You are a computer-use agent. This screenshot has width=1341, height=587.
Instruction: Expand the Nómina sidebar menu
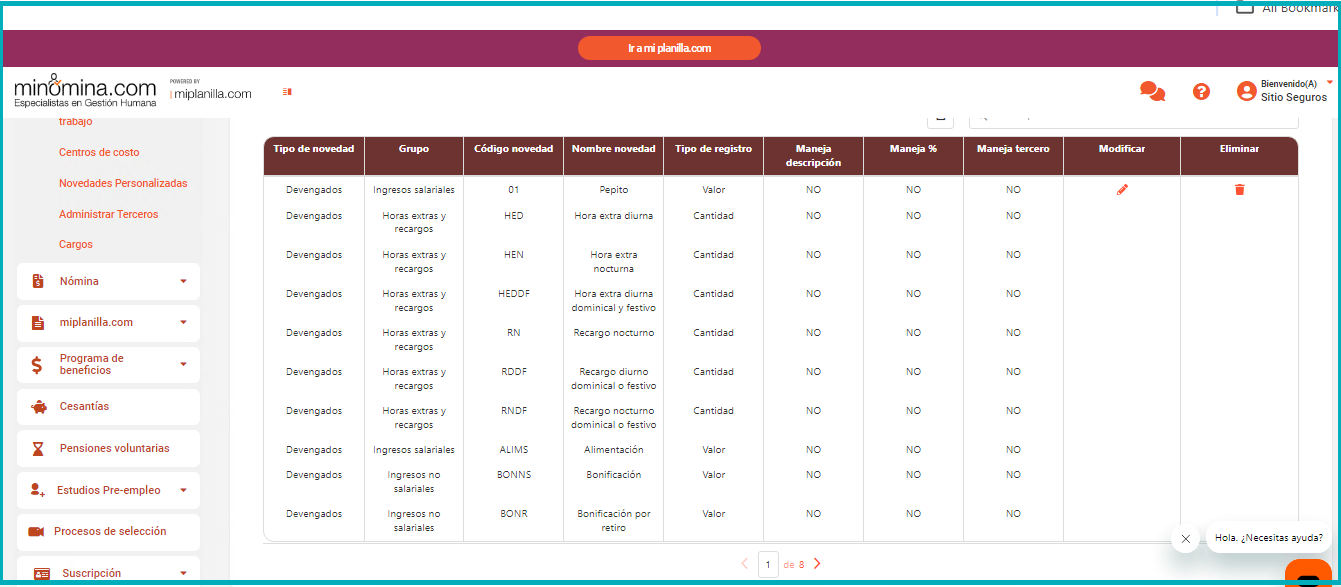pyautogui.click(x=183, y=282)
